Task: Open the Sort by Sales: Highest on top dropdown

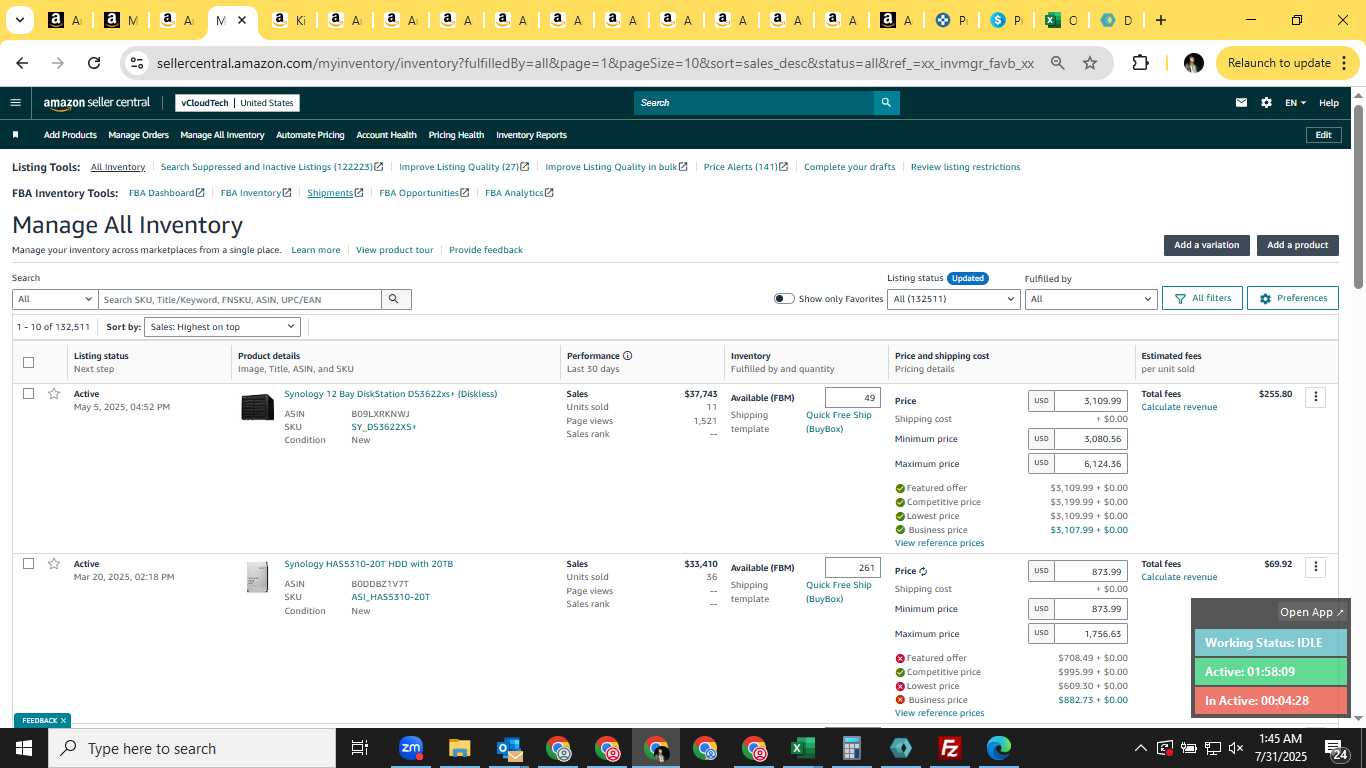Action: [223, 327]
